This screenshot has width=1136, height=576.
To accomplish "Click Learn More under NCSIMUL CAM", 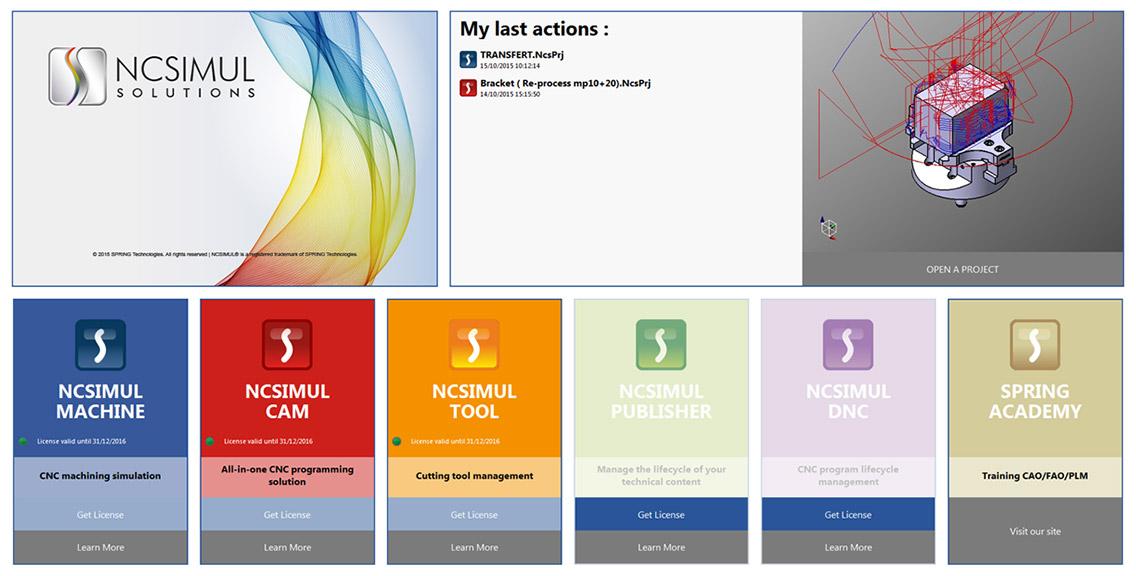I will pos(287,547).
